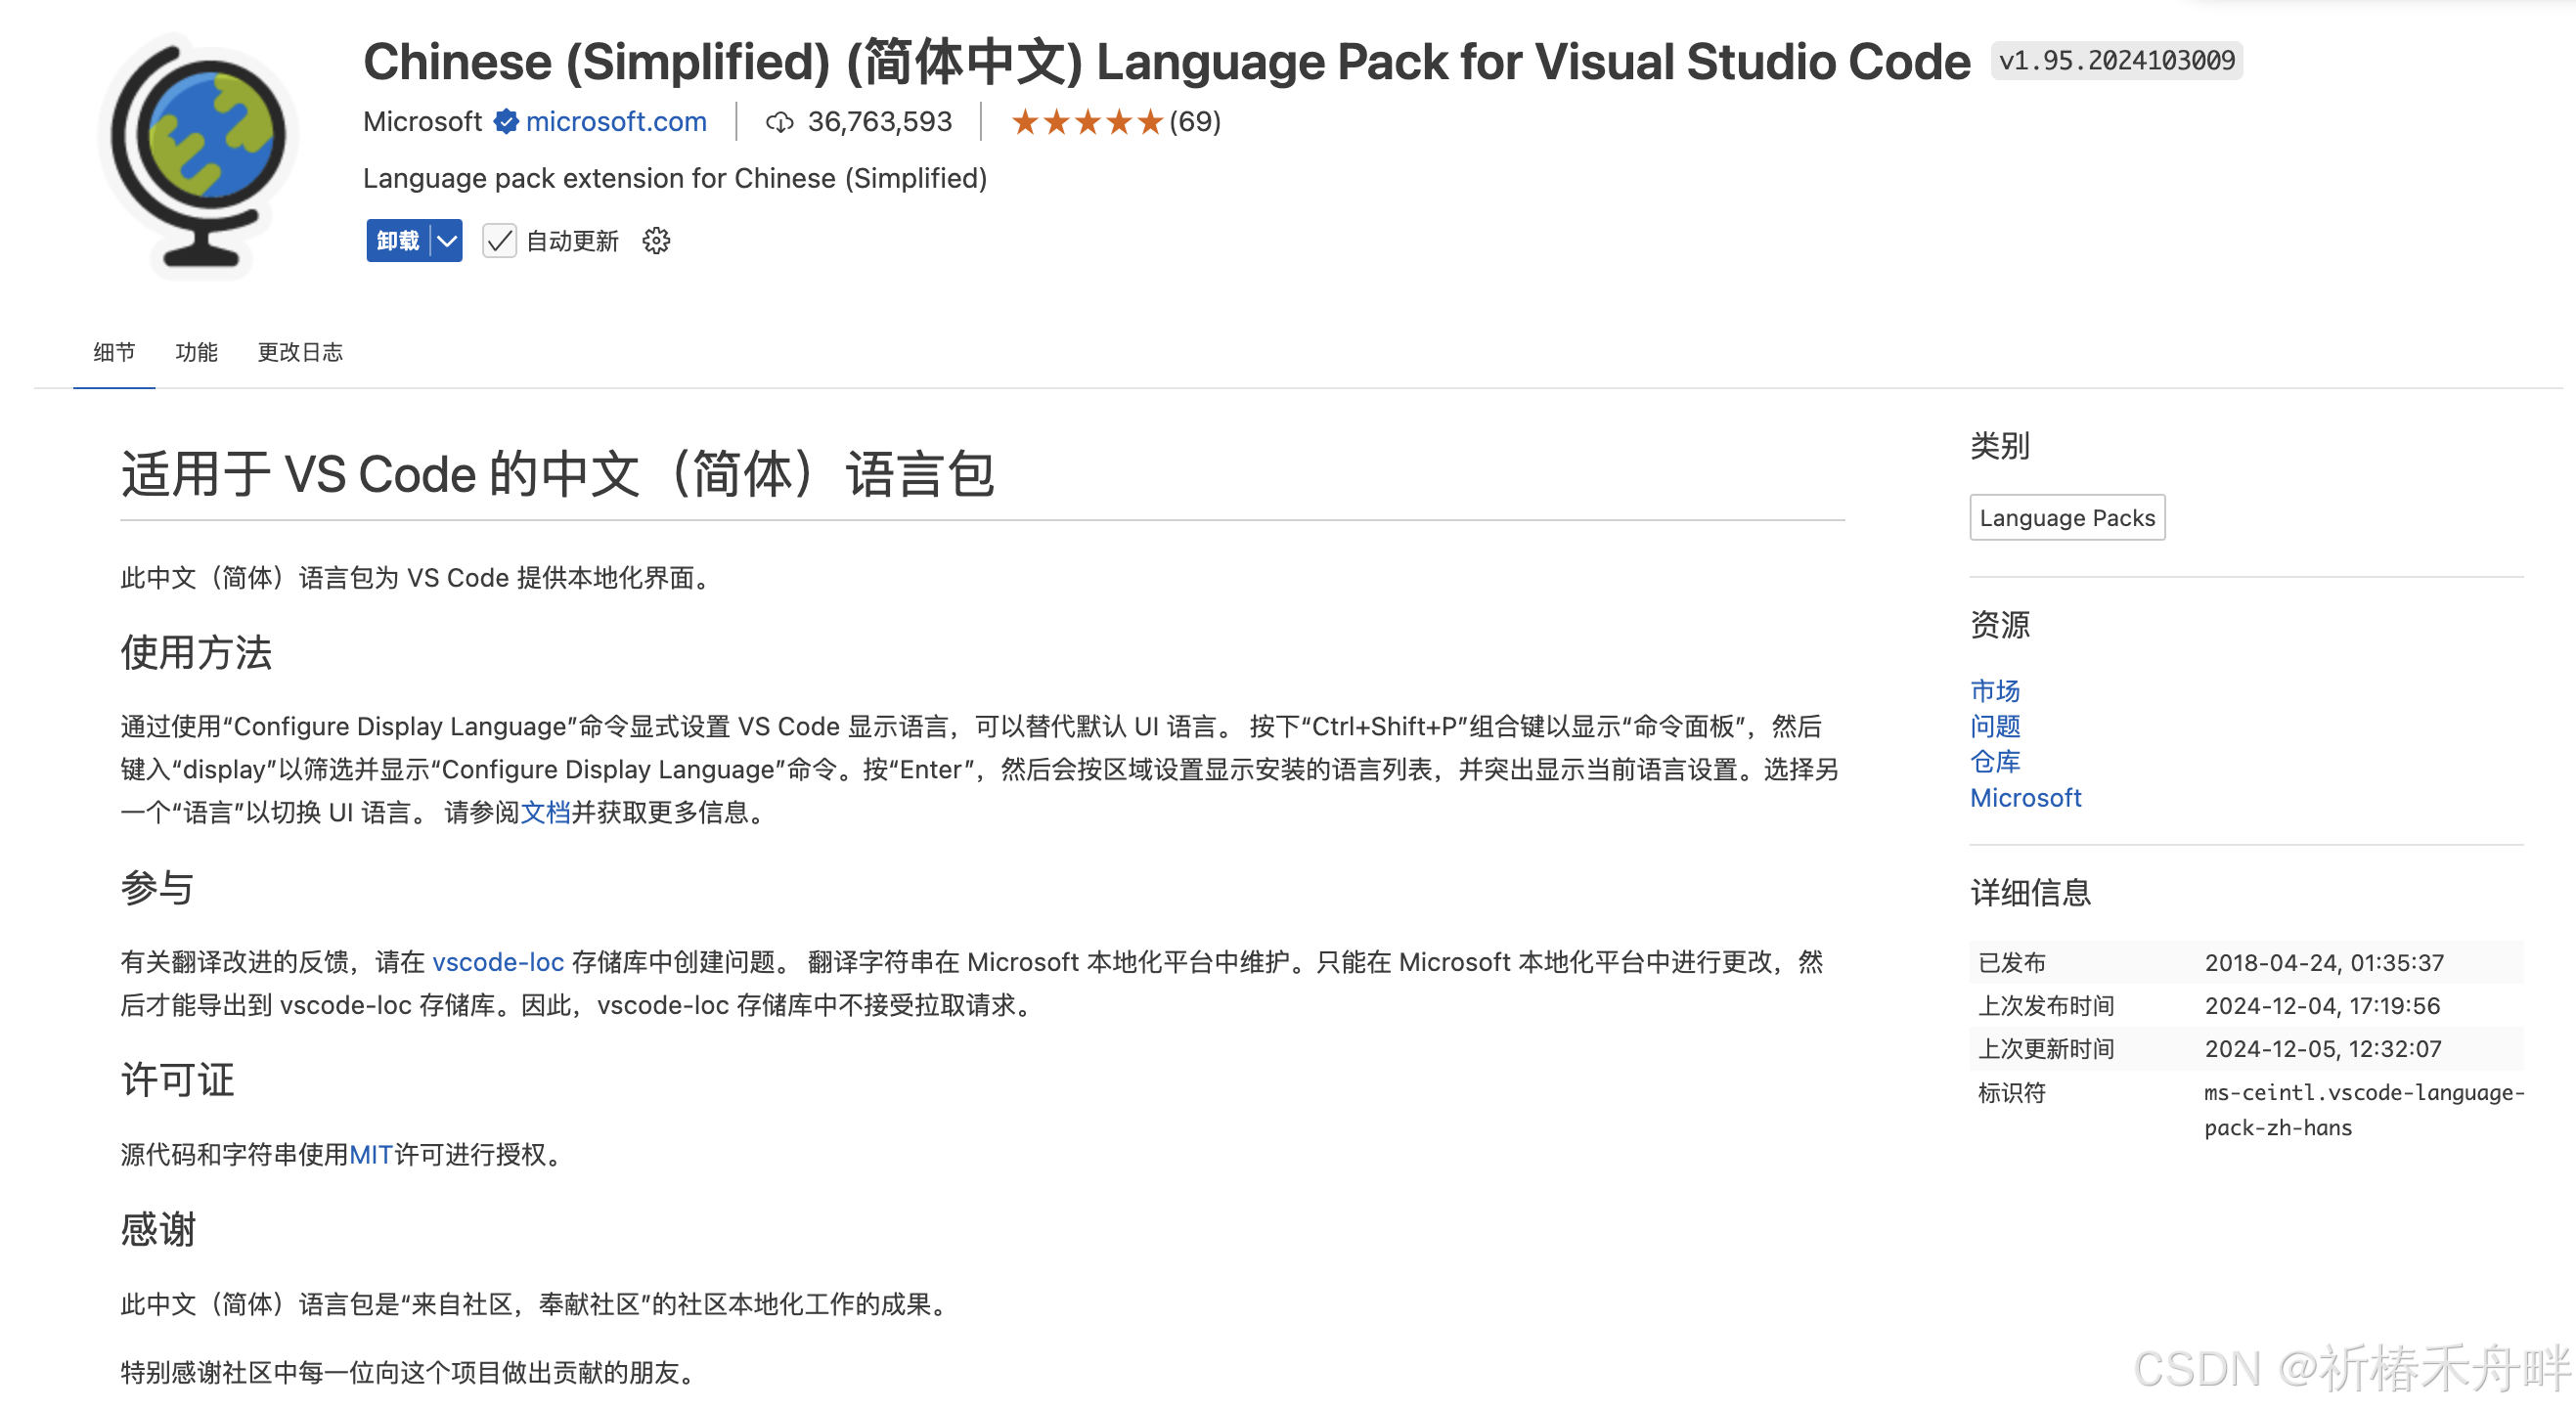Click the 上次发布时间 value 2024-12-04, 17:19:56
2576x1410 pixels.
coord(2322,1006)
